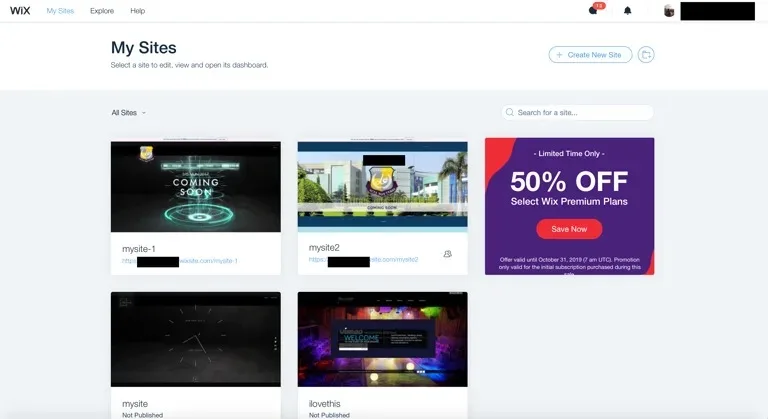Click the Wix logo
This screenshot has width=768, height=419.
click(20, 11)
